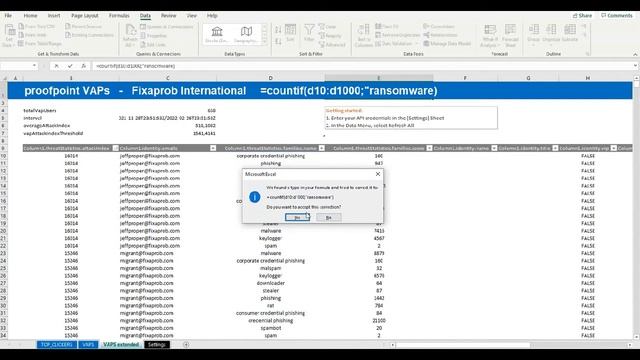The width and height of the screenshot is (640, 360).
Task: Open the Page Layout tab
Action: (84, 16)
